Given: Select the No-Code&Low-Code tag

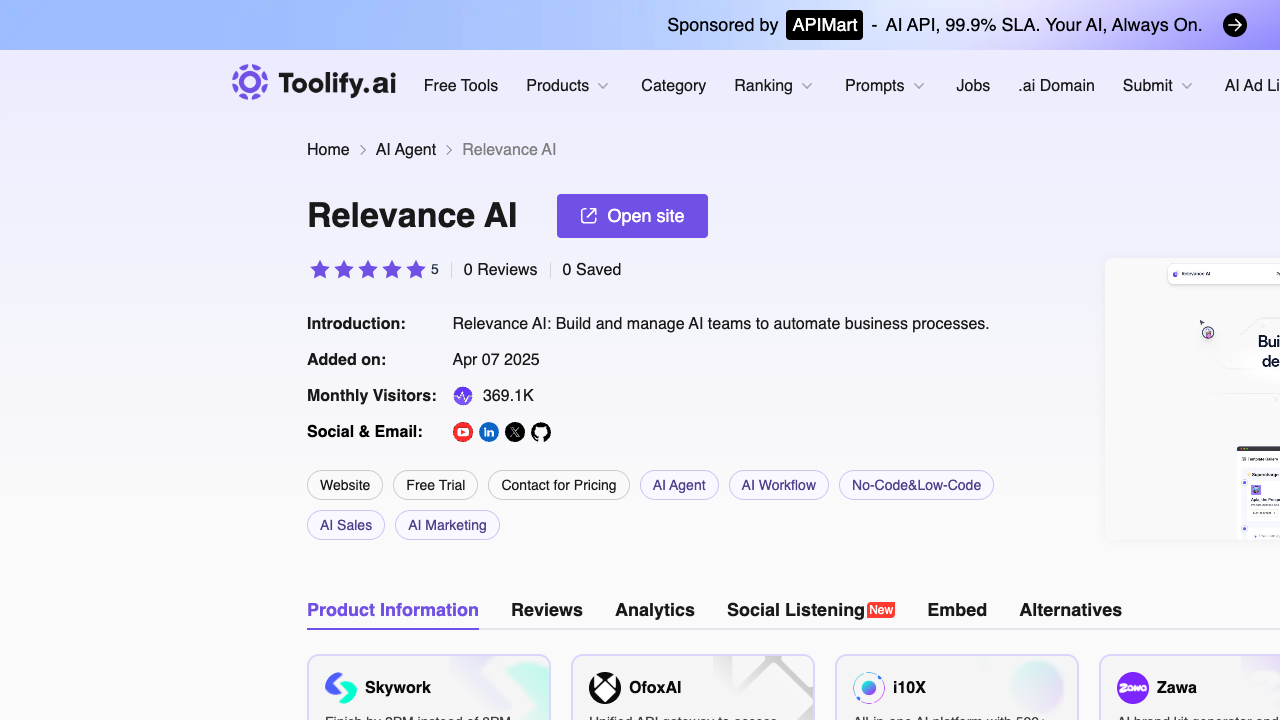Looking at the screenshot, I should [x=916, y=485].
